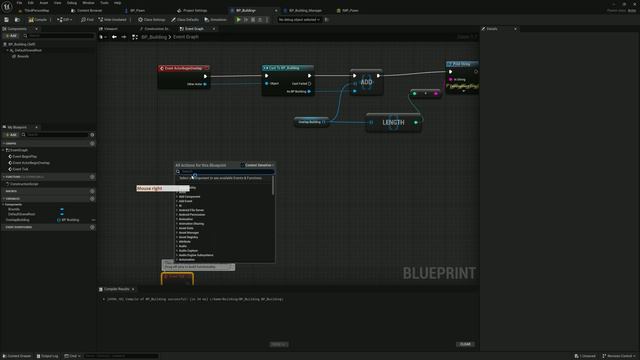Click the graph overview grid icon
Viewport: 640px width, 360px height.
pos(135,37)
